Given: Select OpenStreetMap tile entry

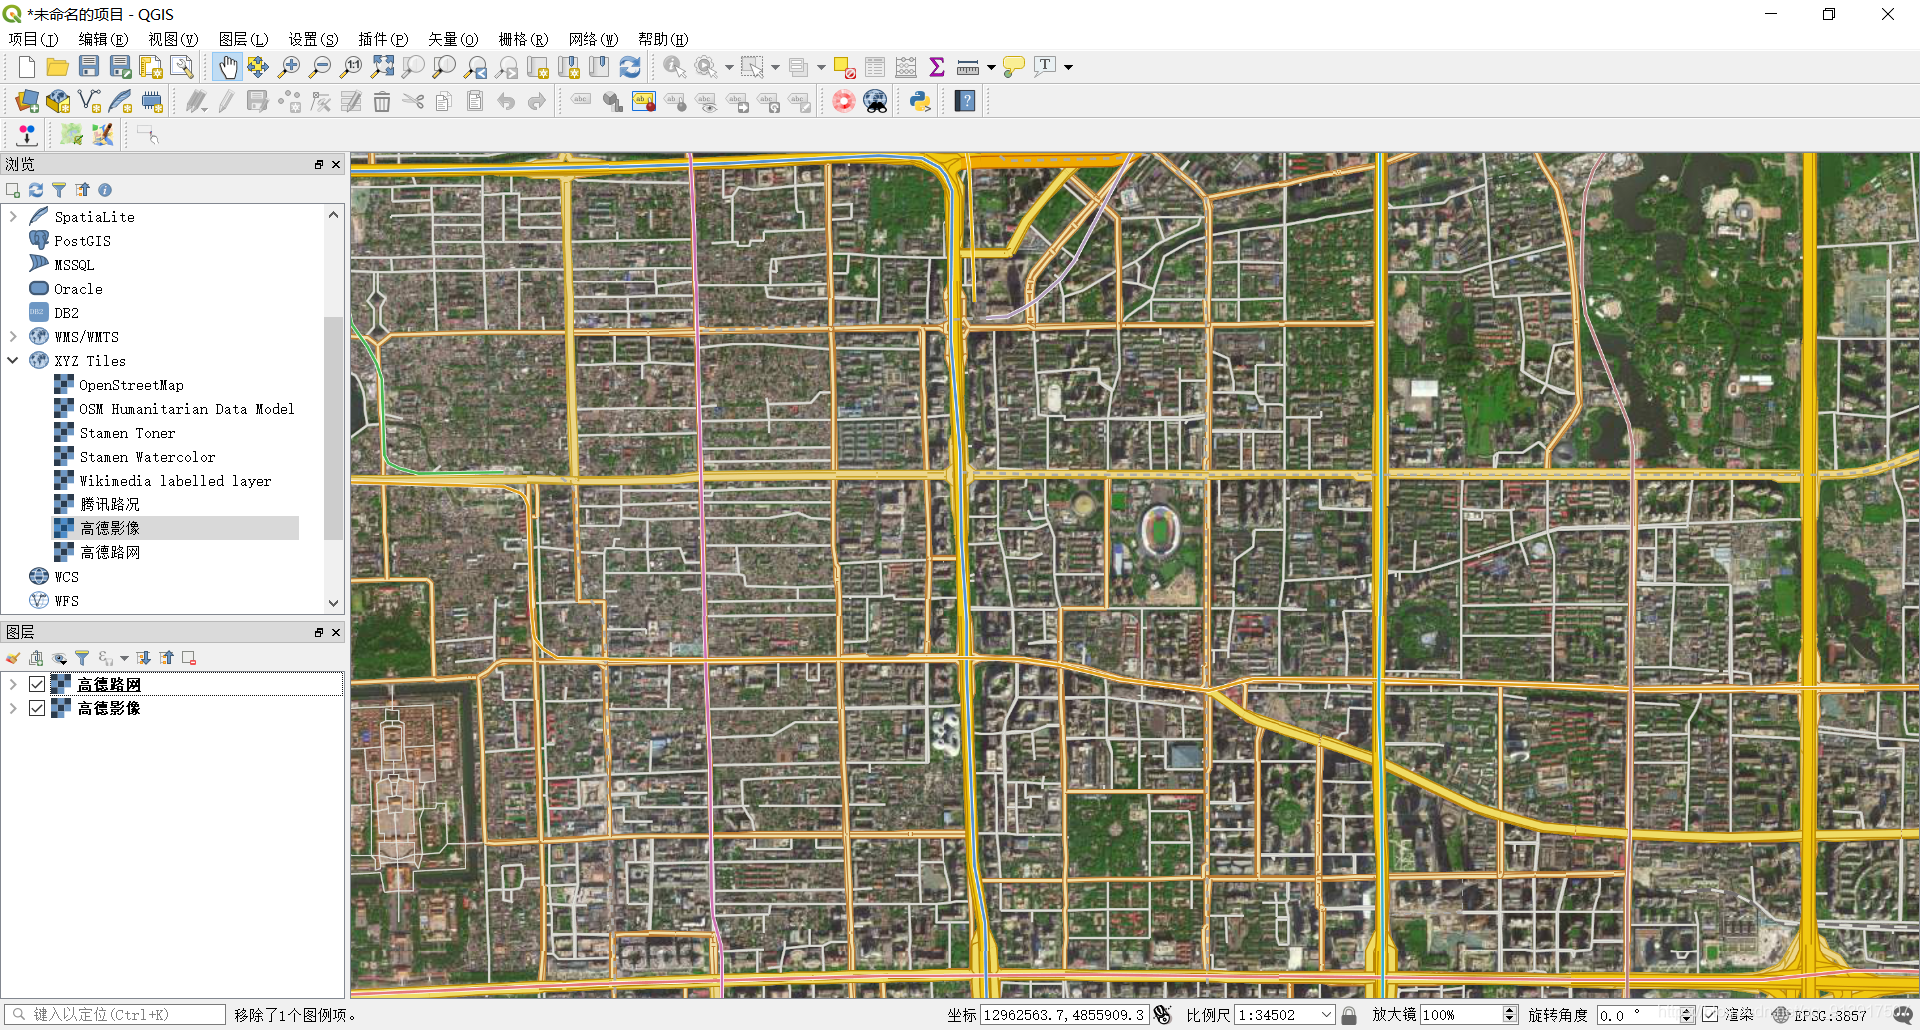Looking at the screenshot, I should [131, 385].
